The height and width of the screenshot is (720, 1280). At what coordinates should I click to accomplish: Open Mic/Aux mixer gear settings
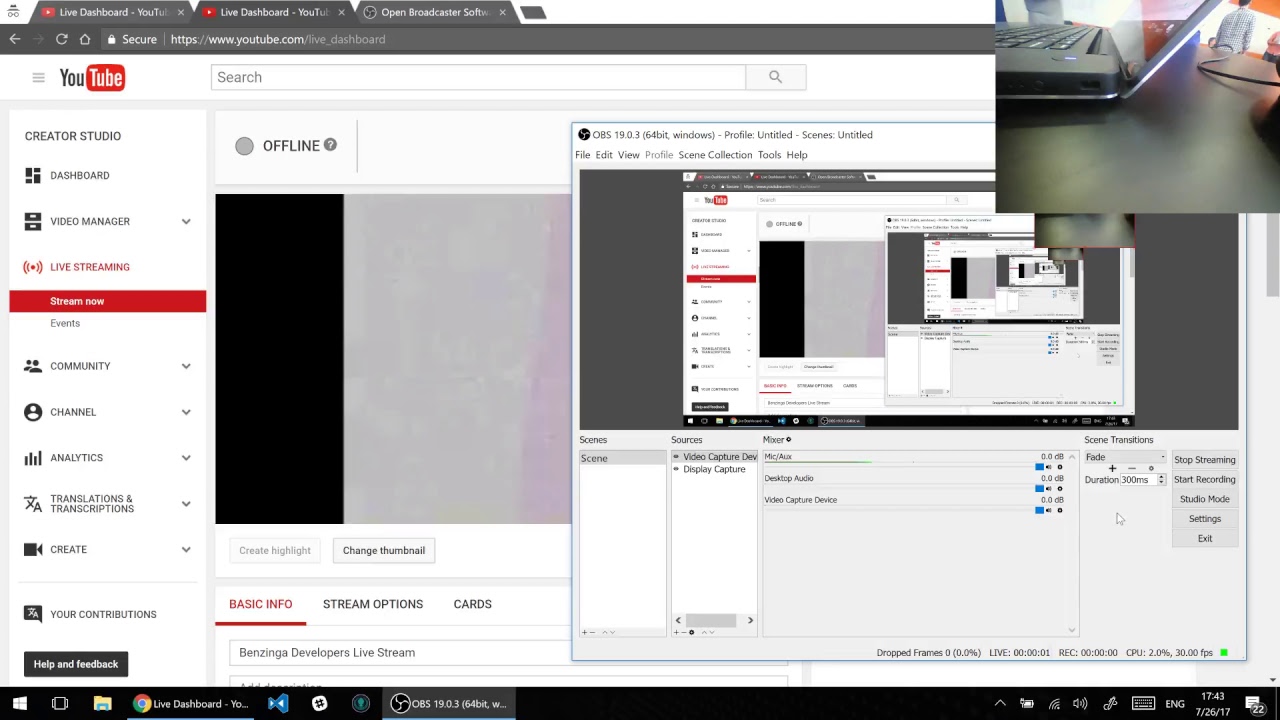[1060, 467]
